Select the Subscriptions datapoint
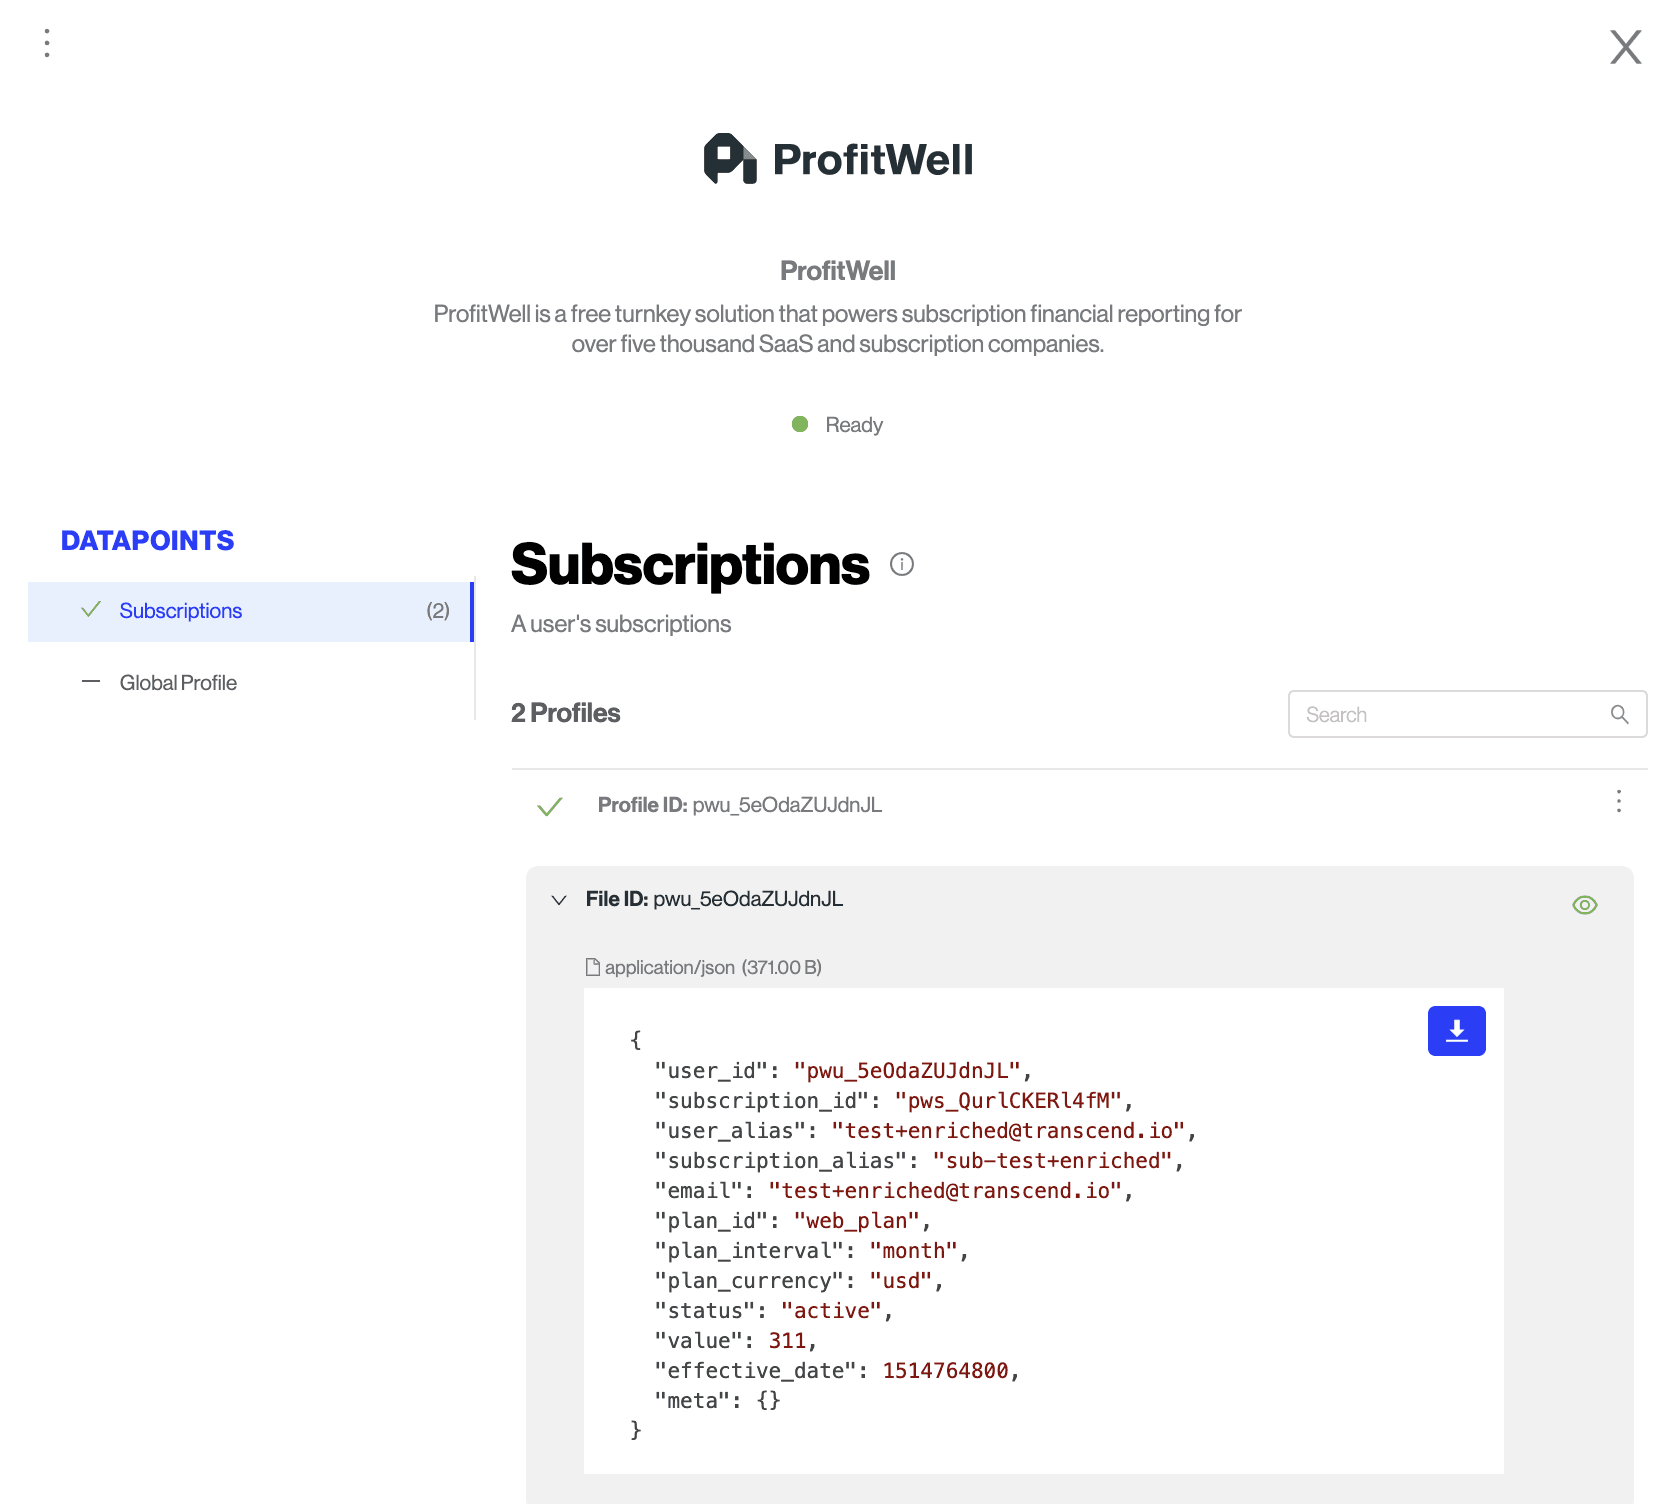The image size is (1670, 1504). pyautogui.click(x=181, y=611)
